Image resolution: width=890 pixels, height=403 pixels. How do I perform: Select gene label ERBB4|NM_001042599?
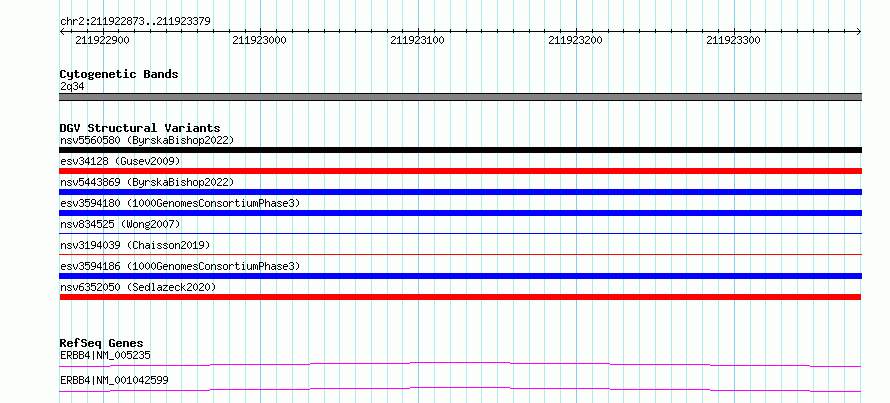[114, 380]
